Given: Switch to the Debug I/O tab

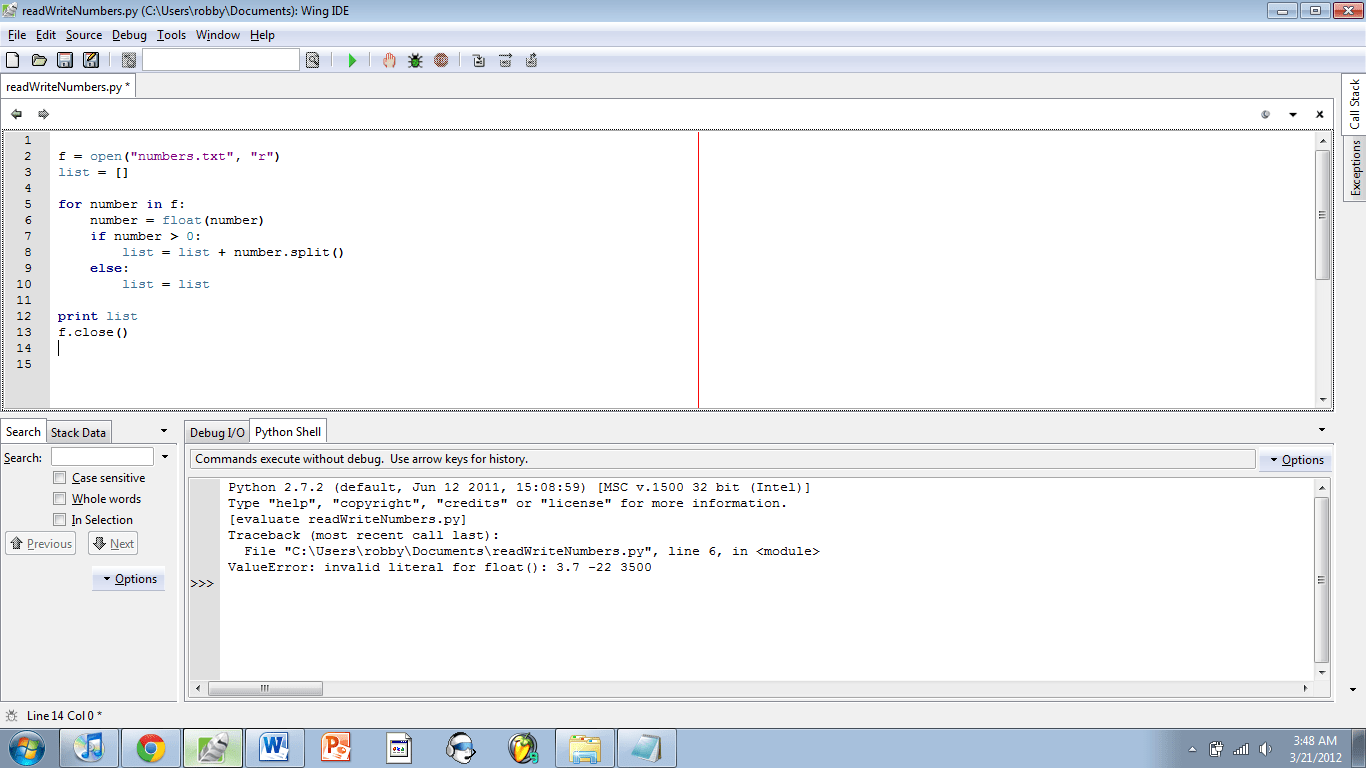Looking at the screenshot, I should 216,431.
